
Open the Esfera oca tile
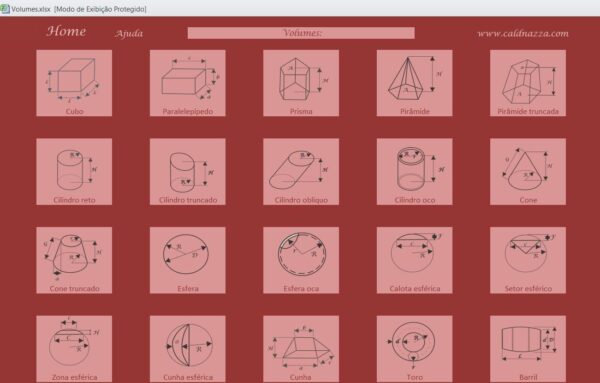301,260
